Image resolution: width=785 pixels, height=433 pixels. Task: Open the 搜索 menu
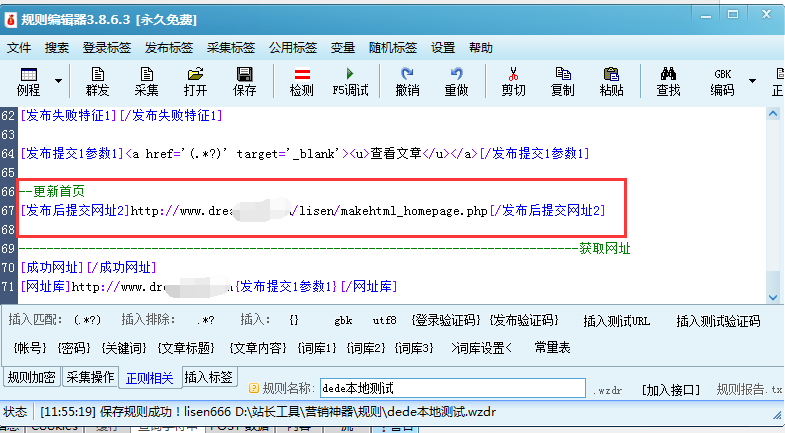coord(57,48)
